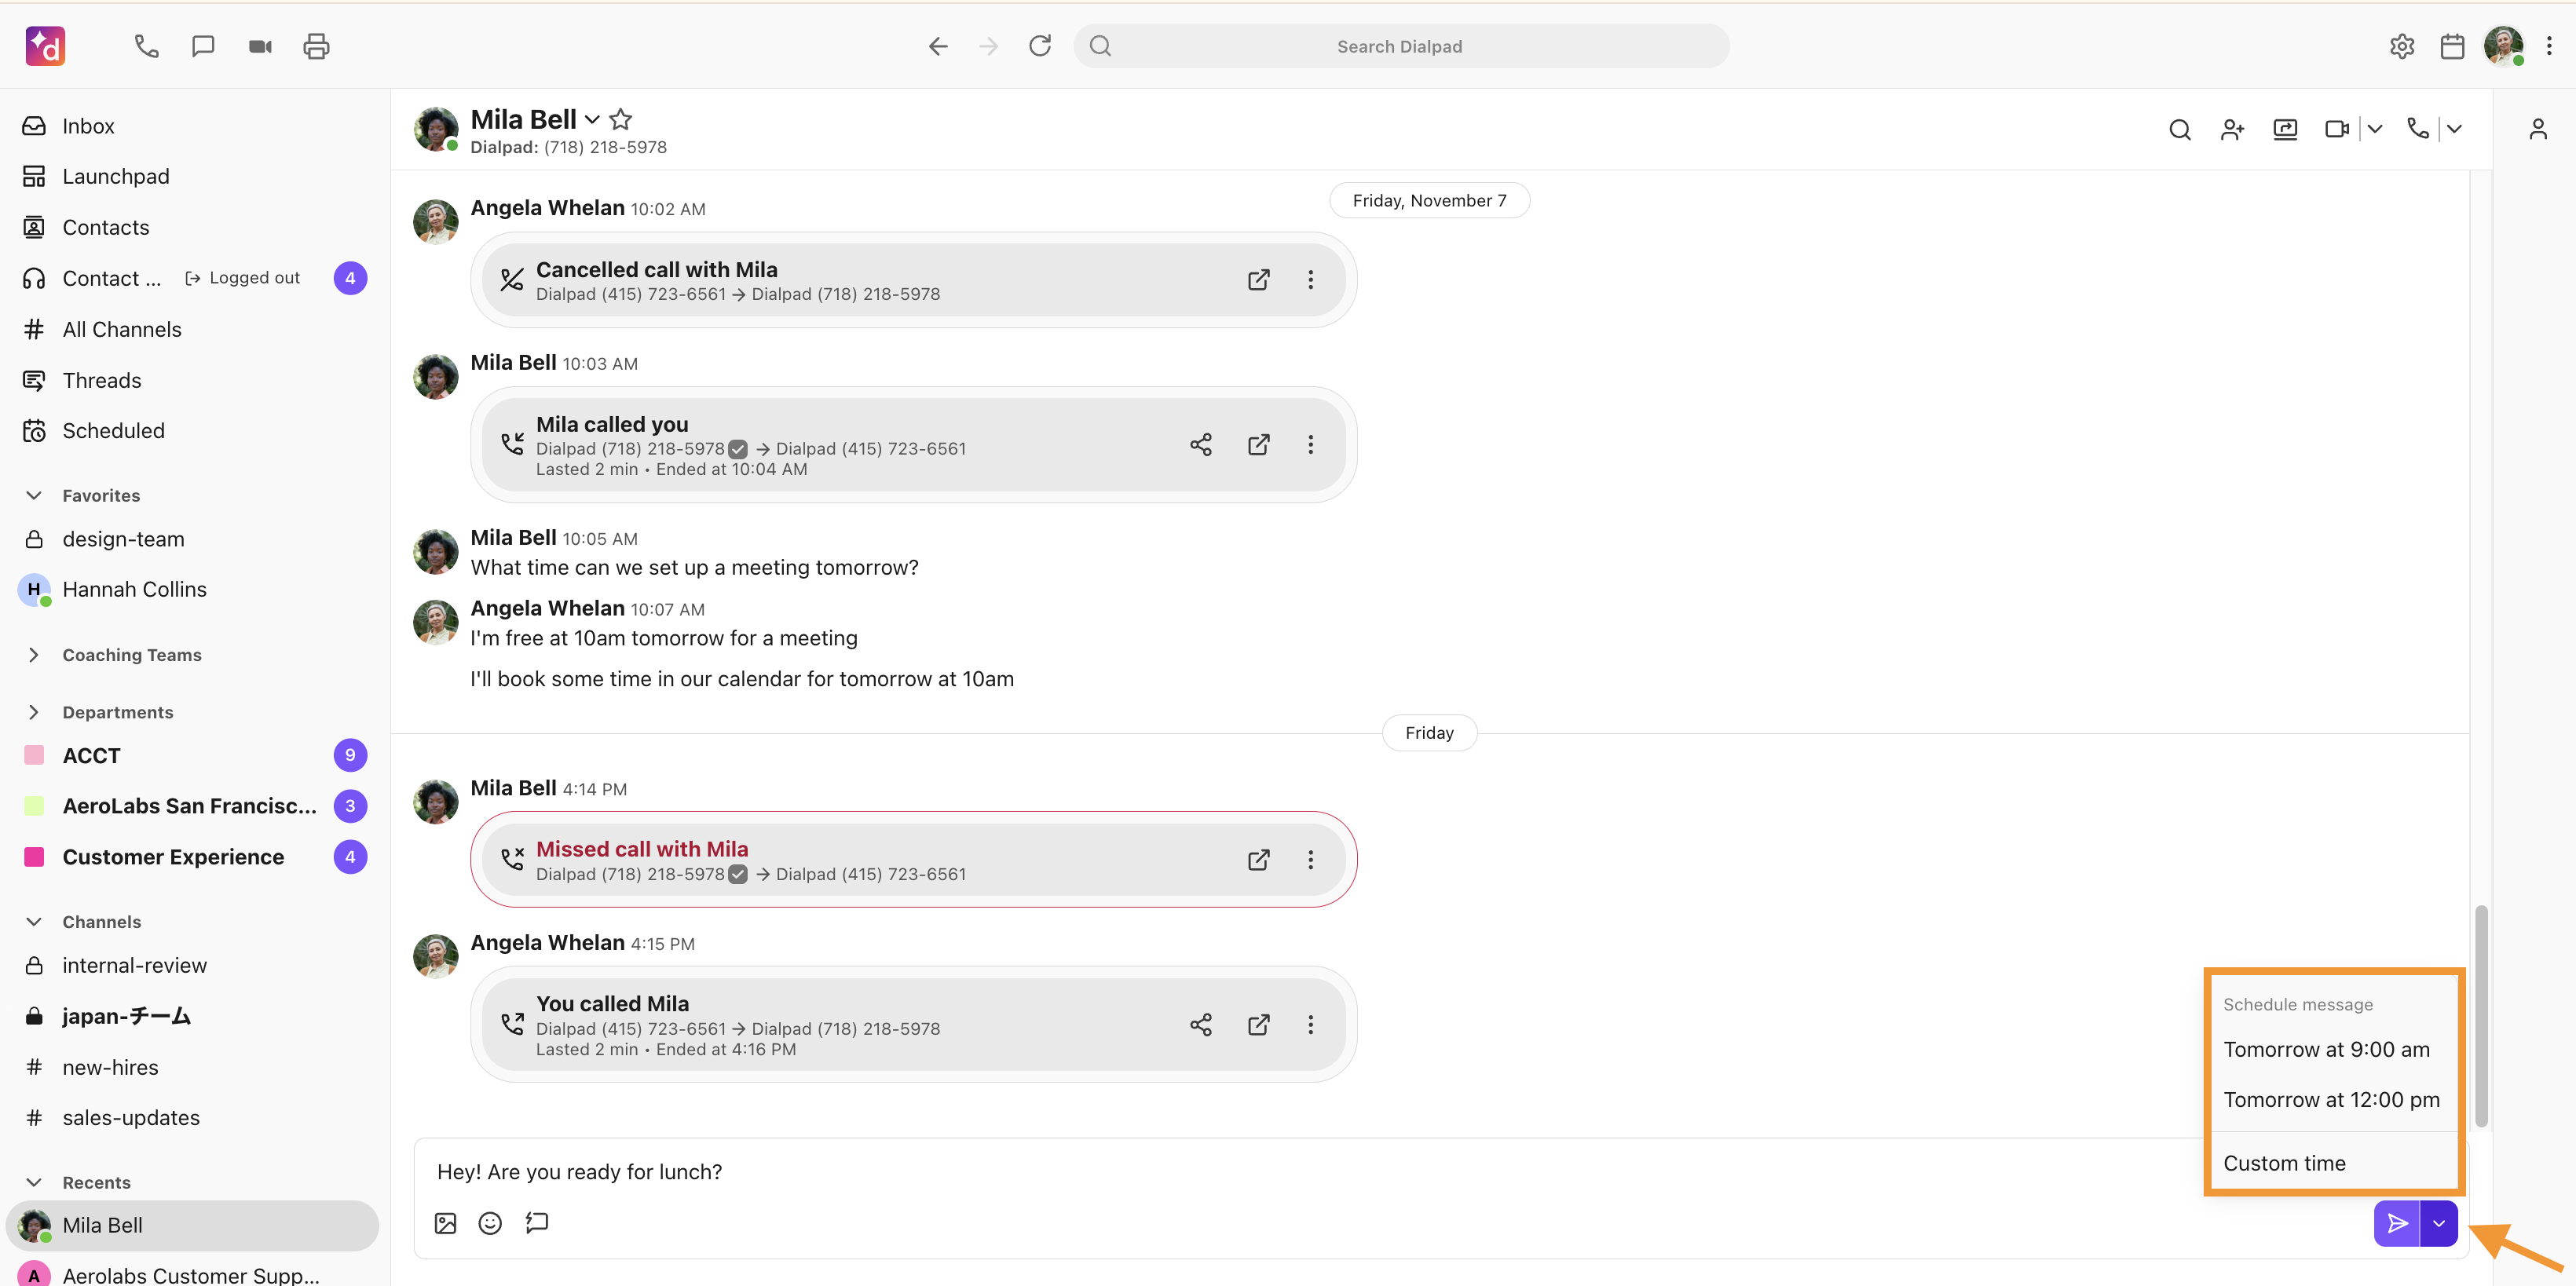Select AeroLabs San Francisco department

[x=193, y=806]
